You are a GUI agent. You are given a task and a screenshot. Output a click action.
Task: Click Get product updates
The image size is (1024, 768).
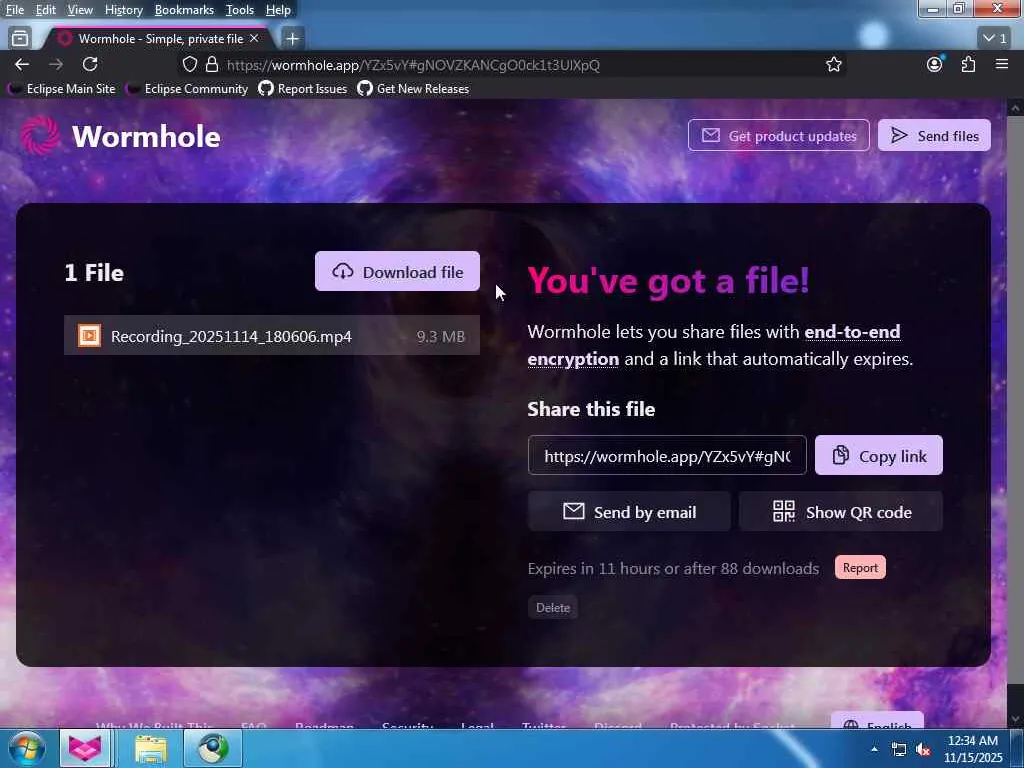(778, 135)
